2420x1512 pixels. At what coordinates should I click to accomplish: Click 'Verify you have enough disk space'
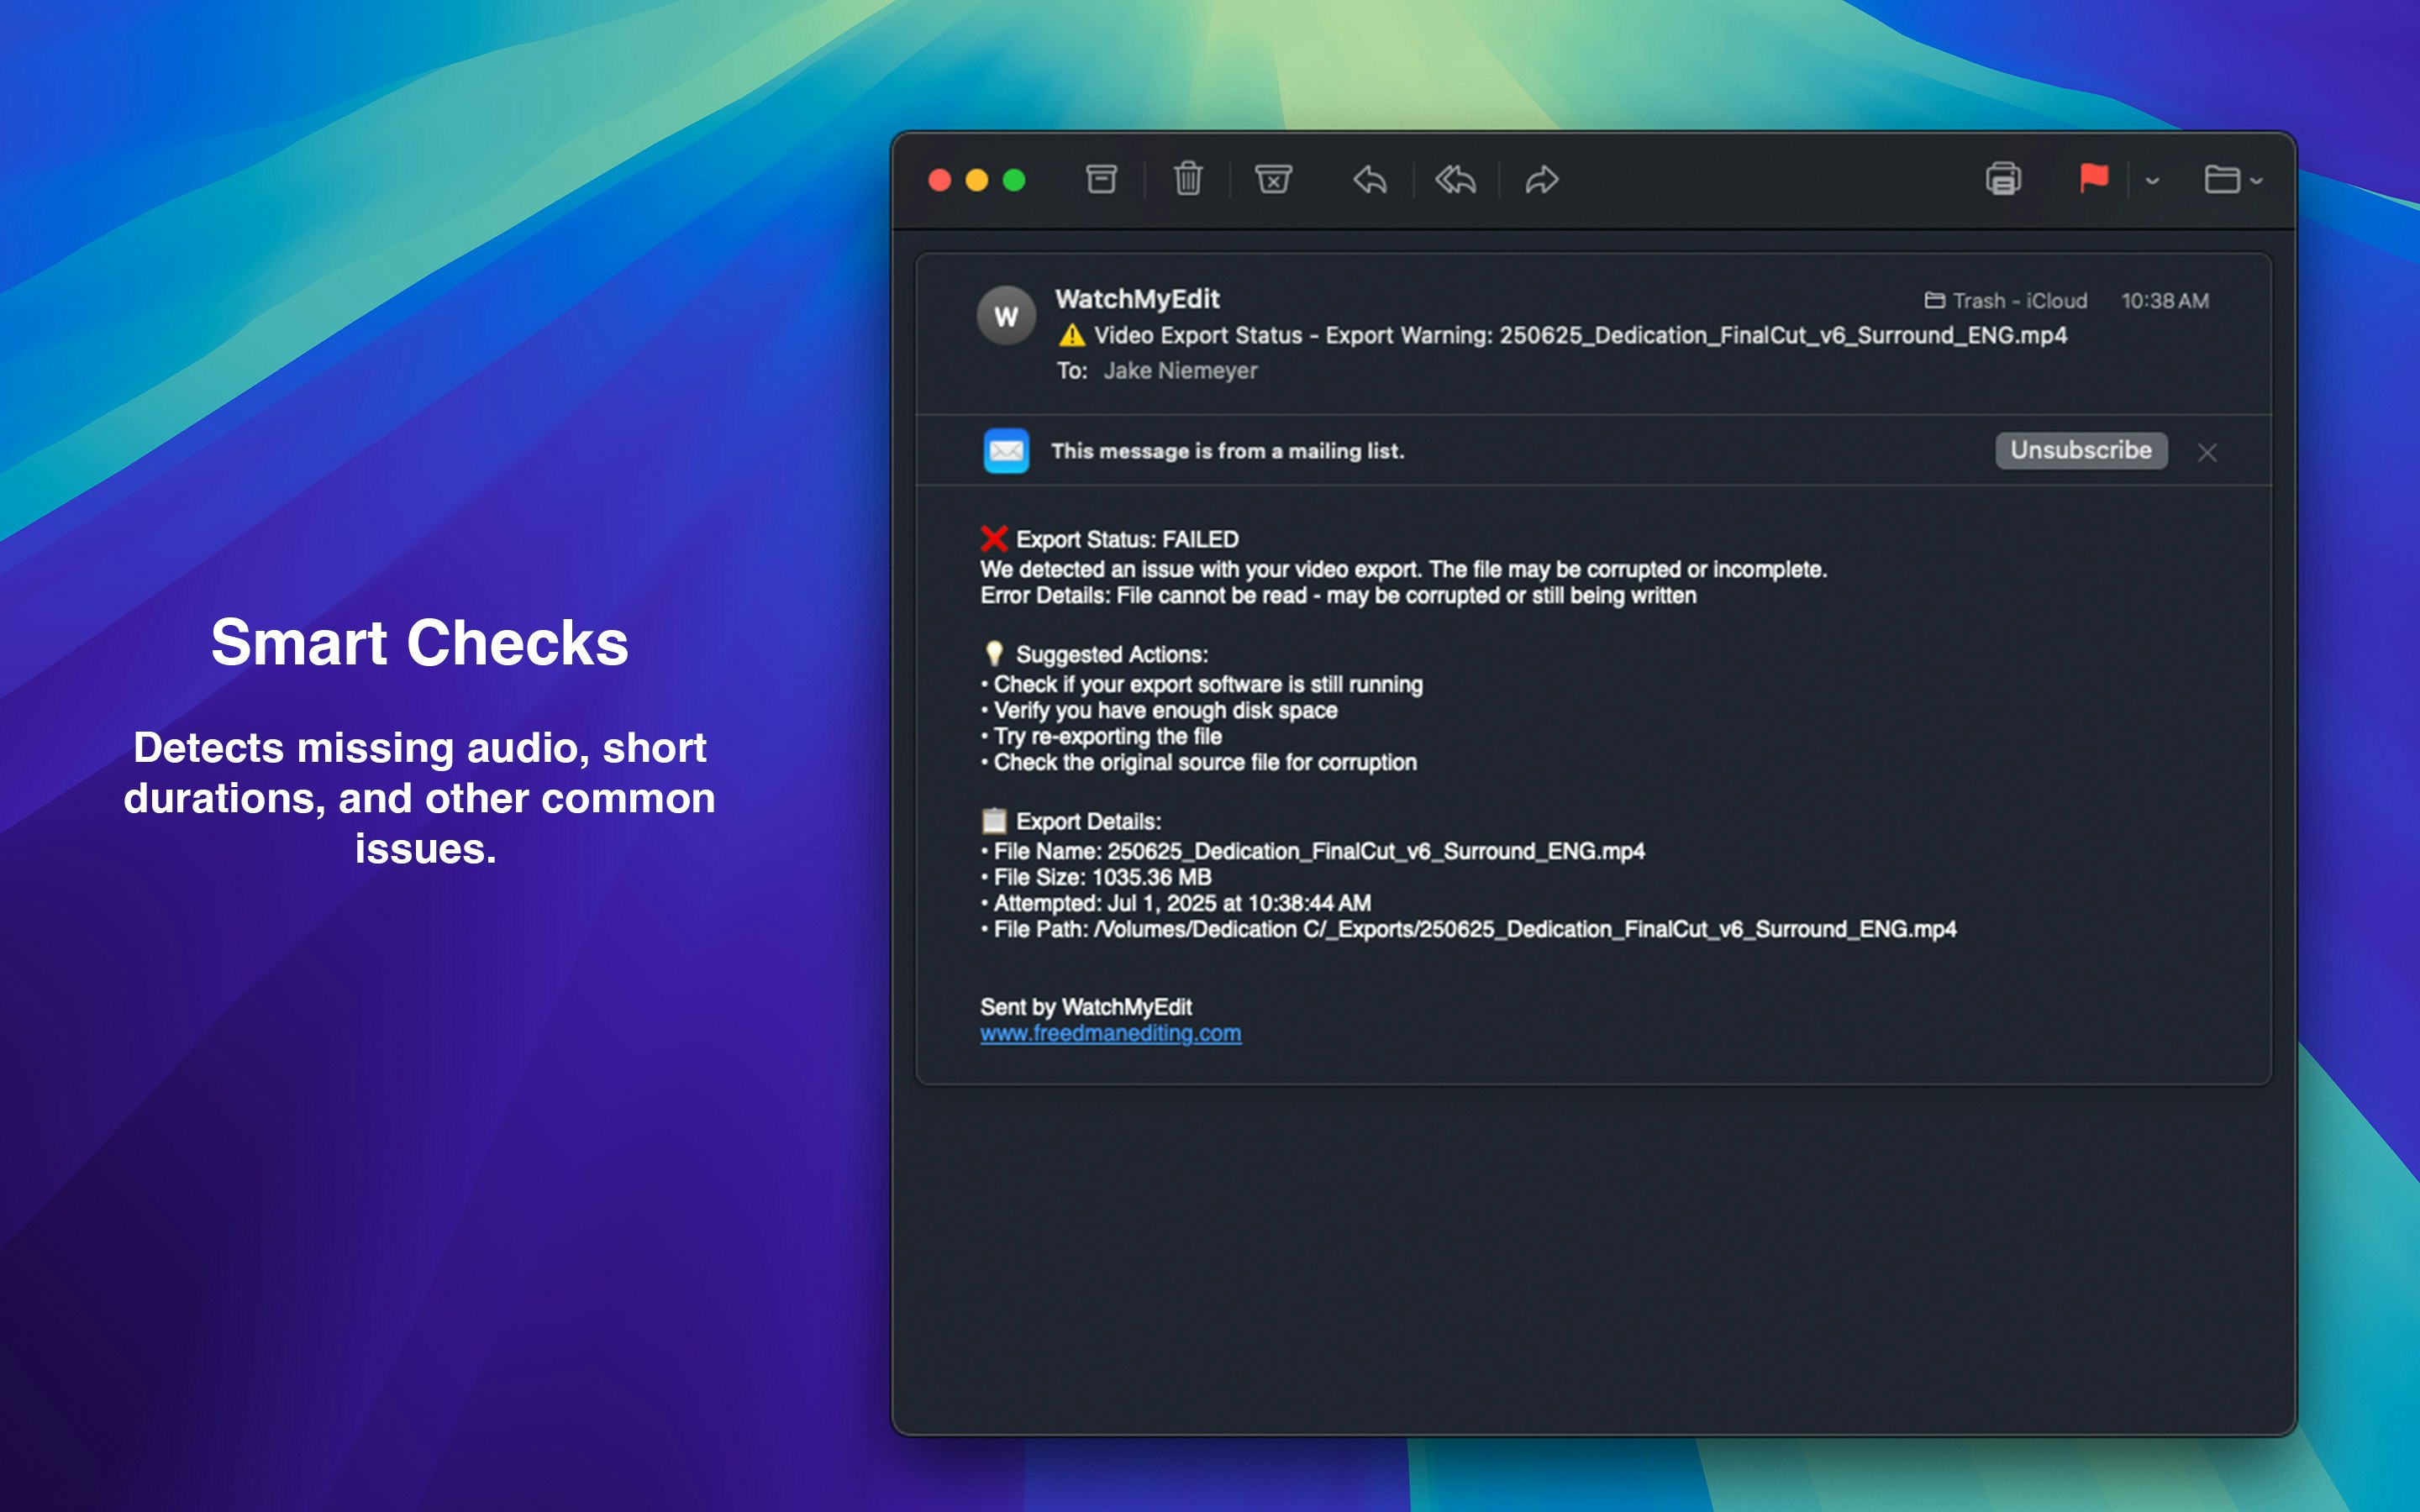click(x=1159, y=711)
